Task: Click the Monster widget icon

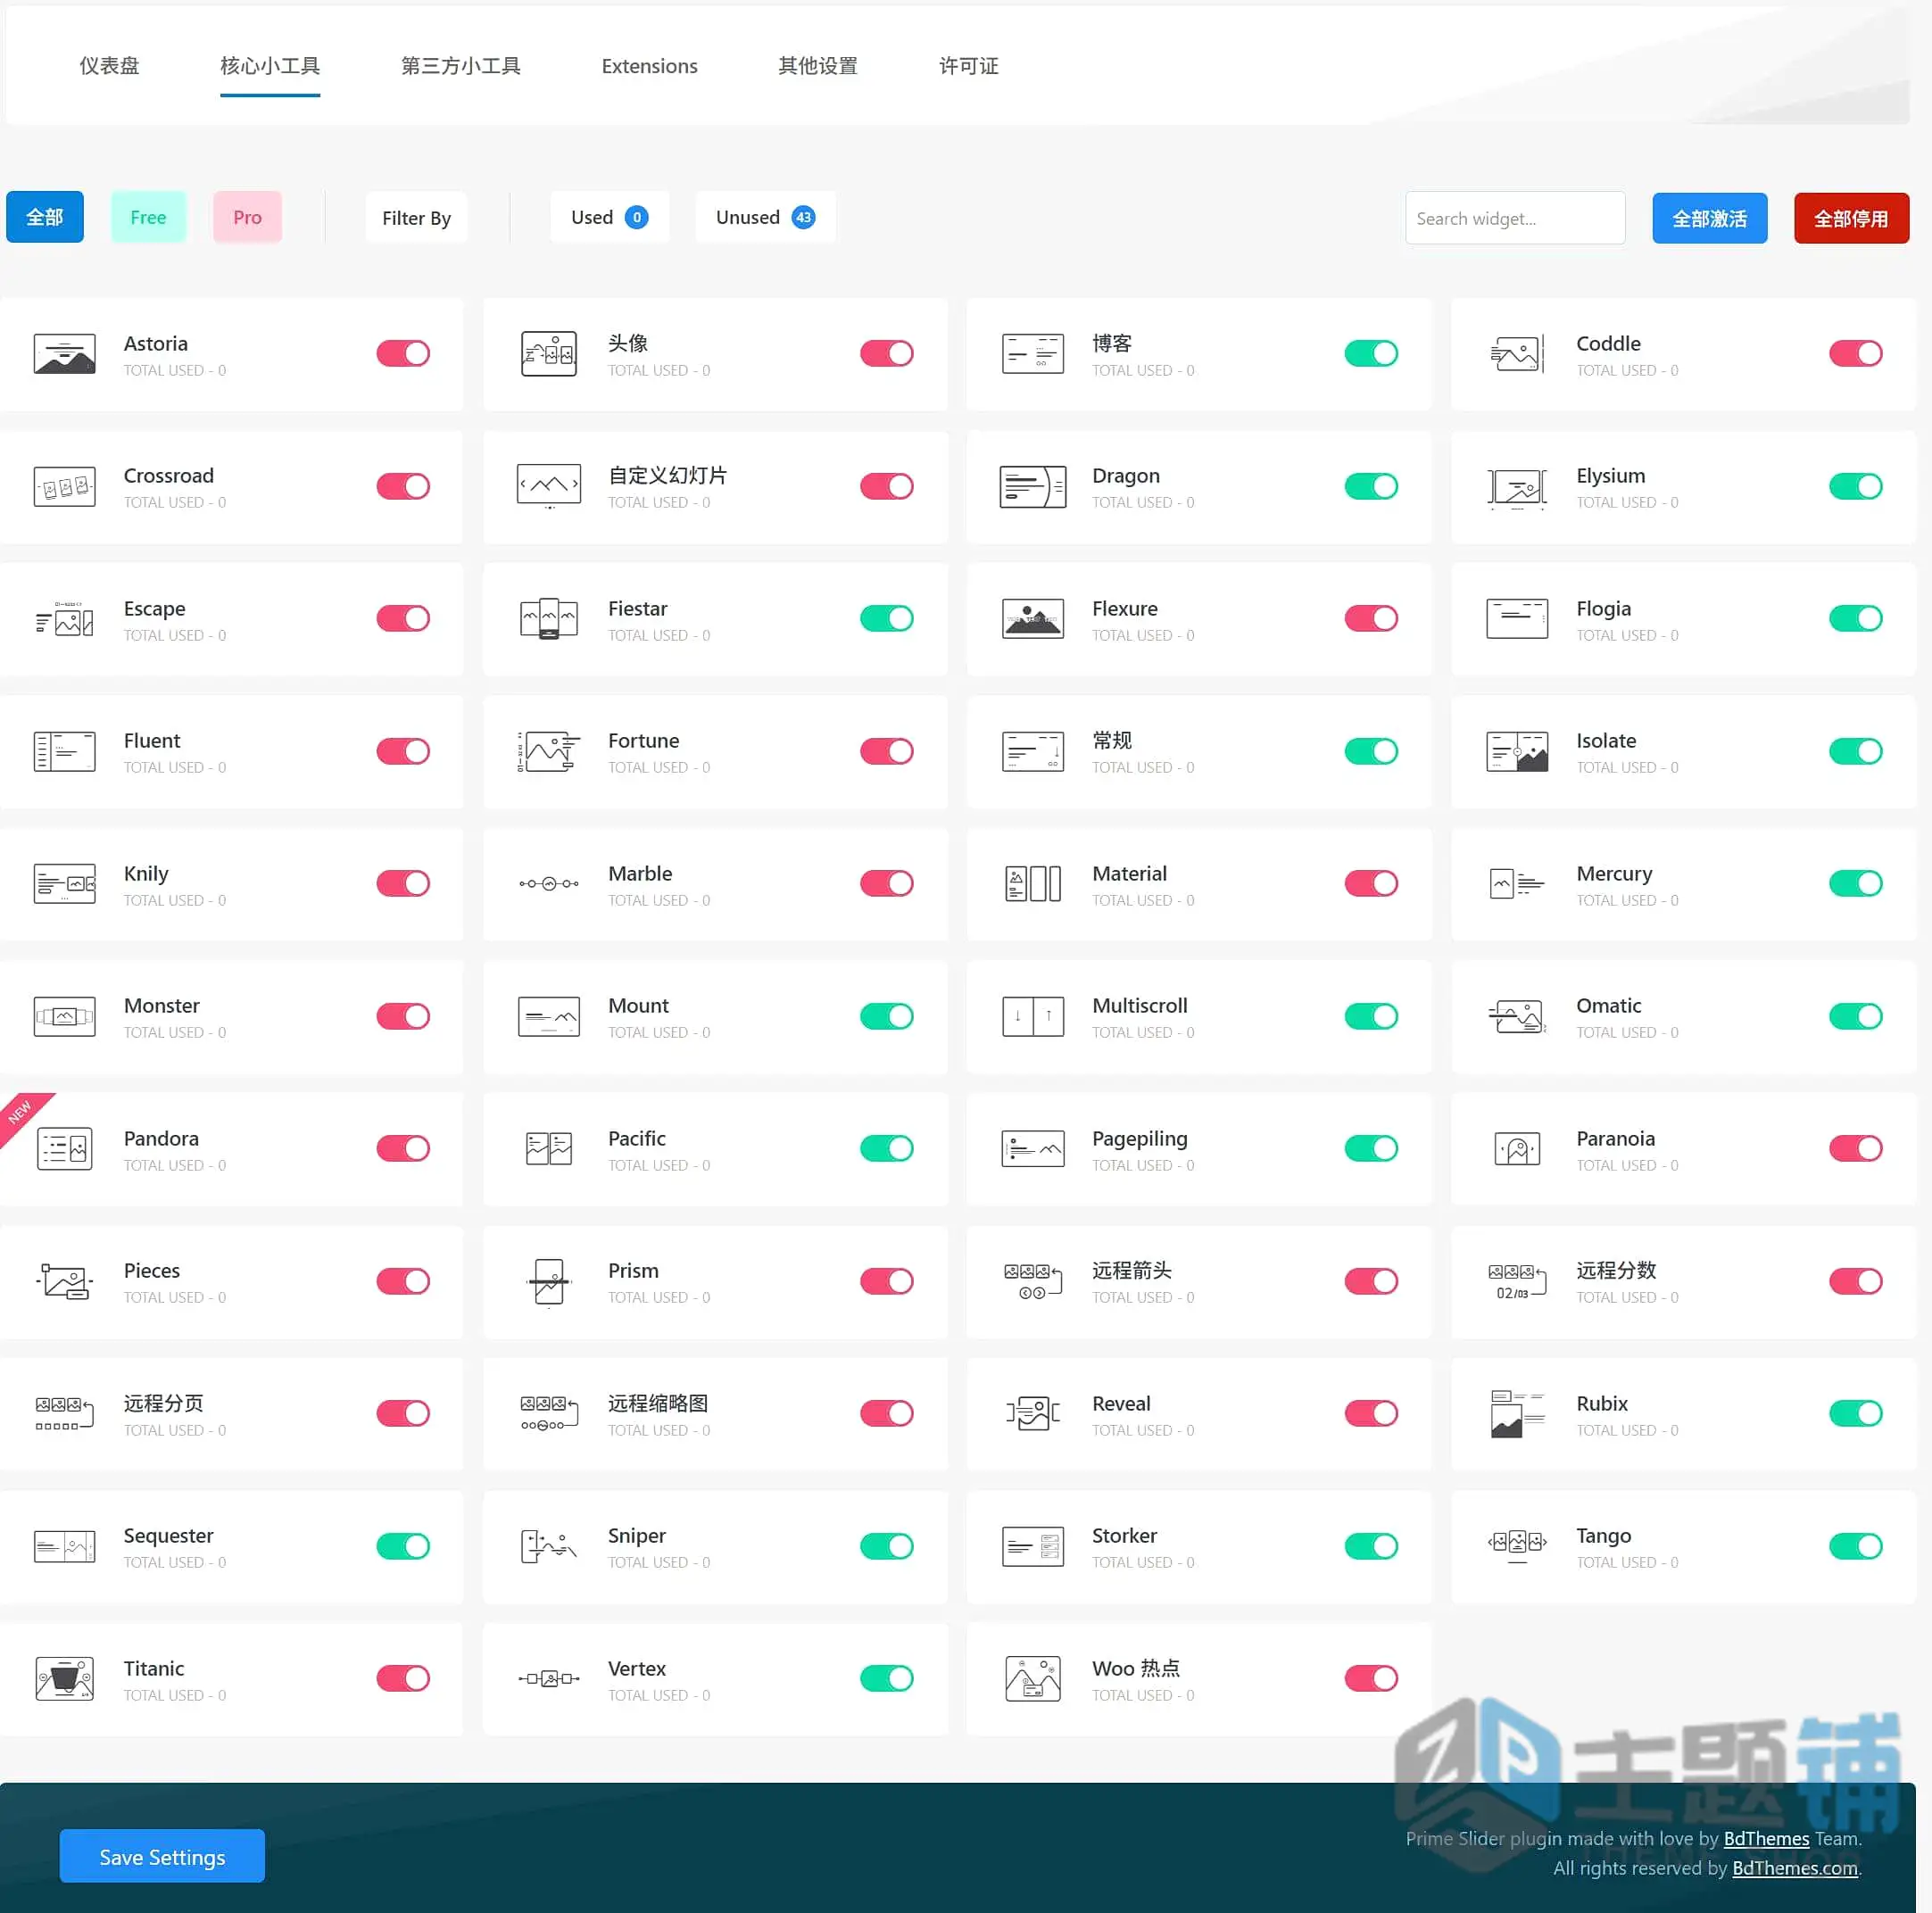Action: click(x=64, y=1017)
